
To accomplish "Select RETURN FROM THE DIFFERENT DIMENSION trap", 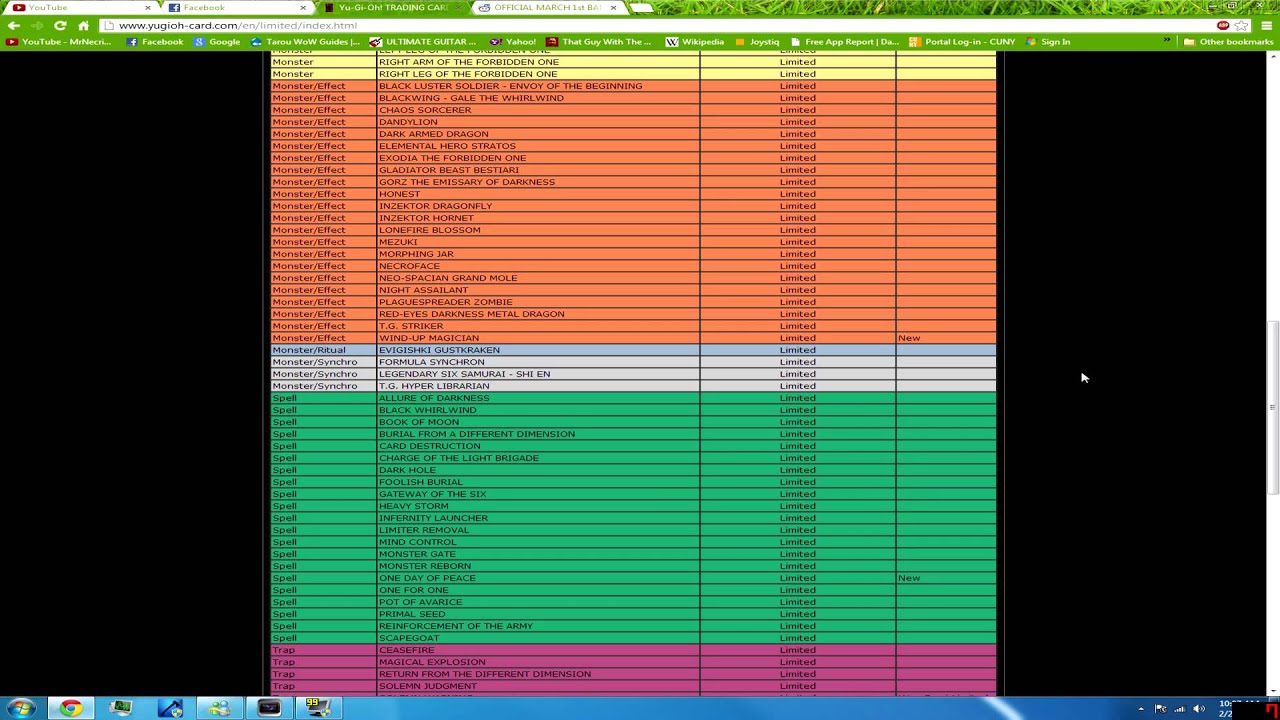I will pyautogui.click(x=484, y=674).
